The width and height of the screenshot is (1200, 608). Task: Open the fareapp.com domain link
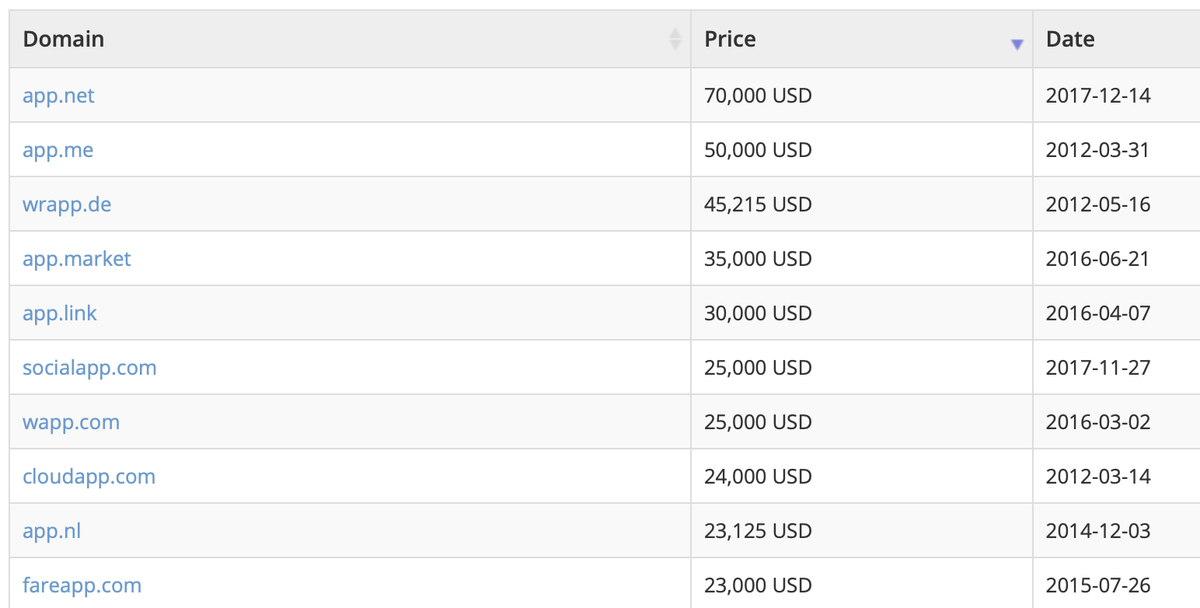pyautogui.click(x=82, y=585)
